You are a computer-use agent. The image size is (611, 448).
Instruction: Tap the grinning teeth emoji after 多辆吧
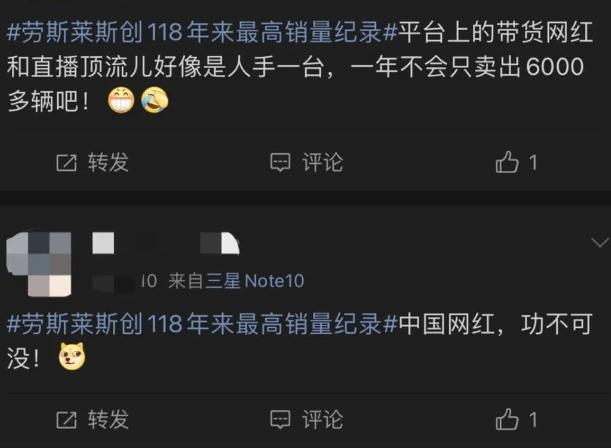121,101
